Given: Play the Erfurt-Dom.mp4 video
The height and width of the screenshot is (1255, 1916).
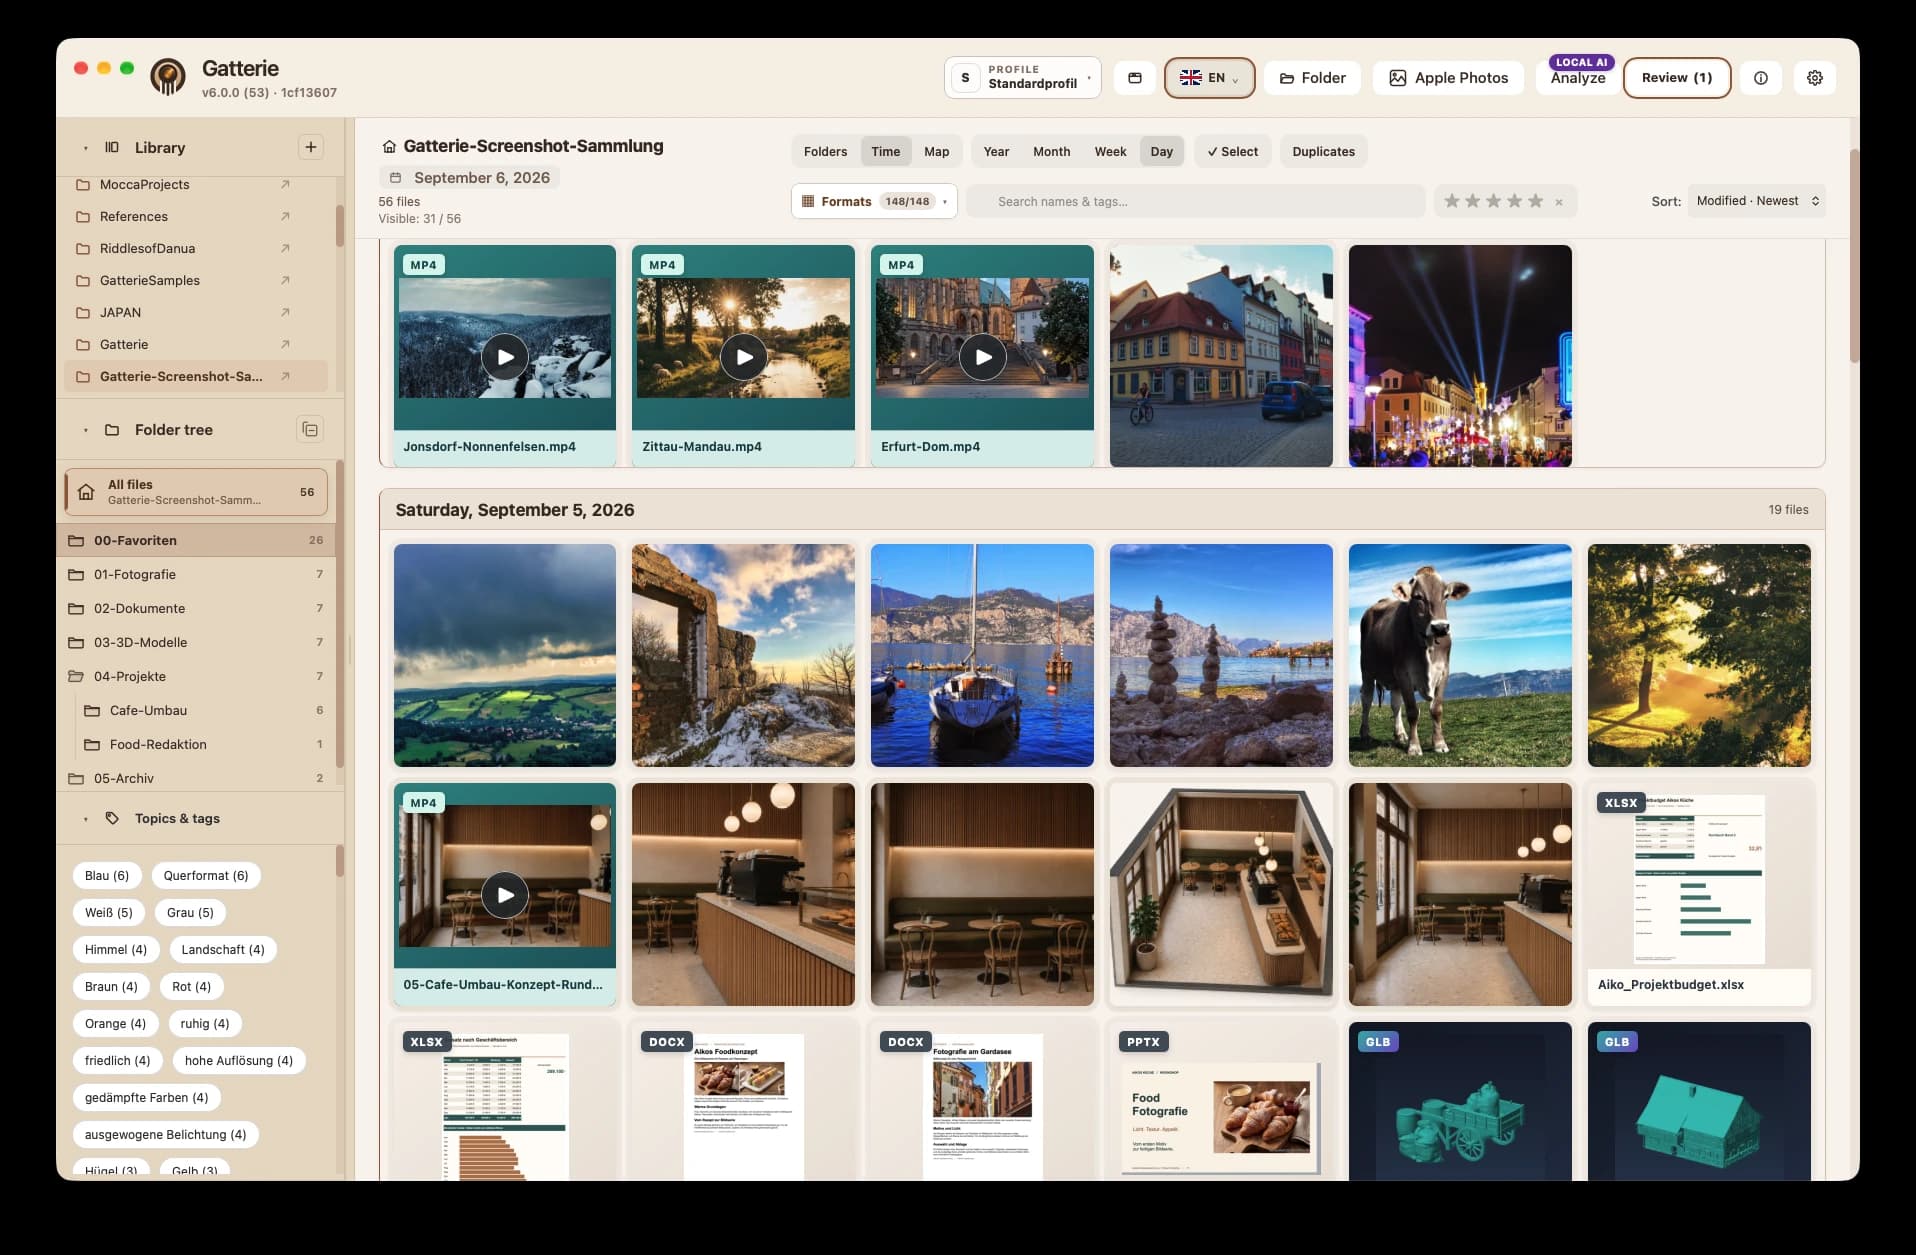Looking at the screenshot, I should (x=983, y=357).
